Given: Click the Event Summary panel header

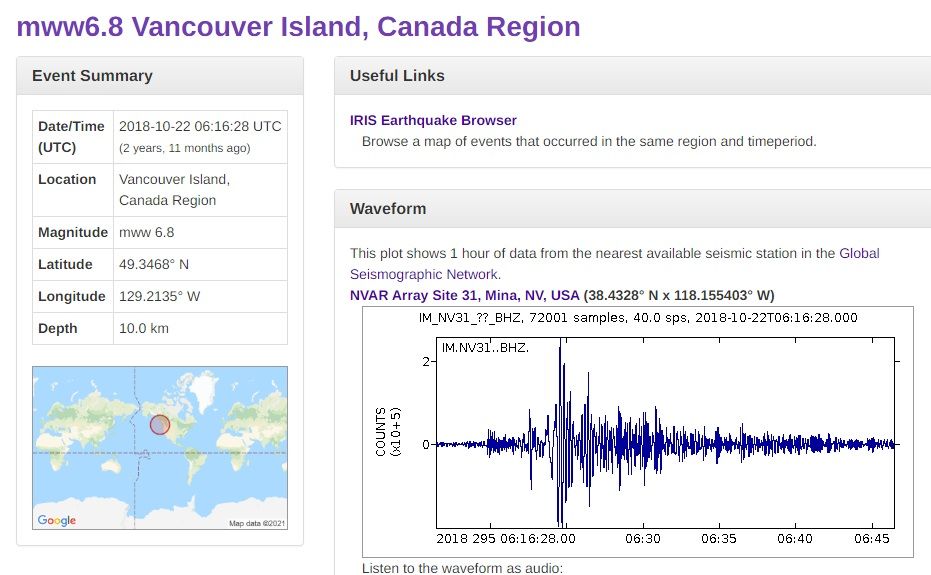Looking at the screenshot, I should point(92,76).
